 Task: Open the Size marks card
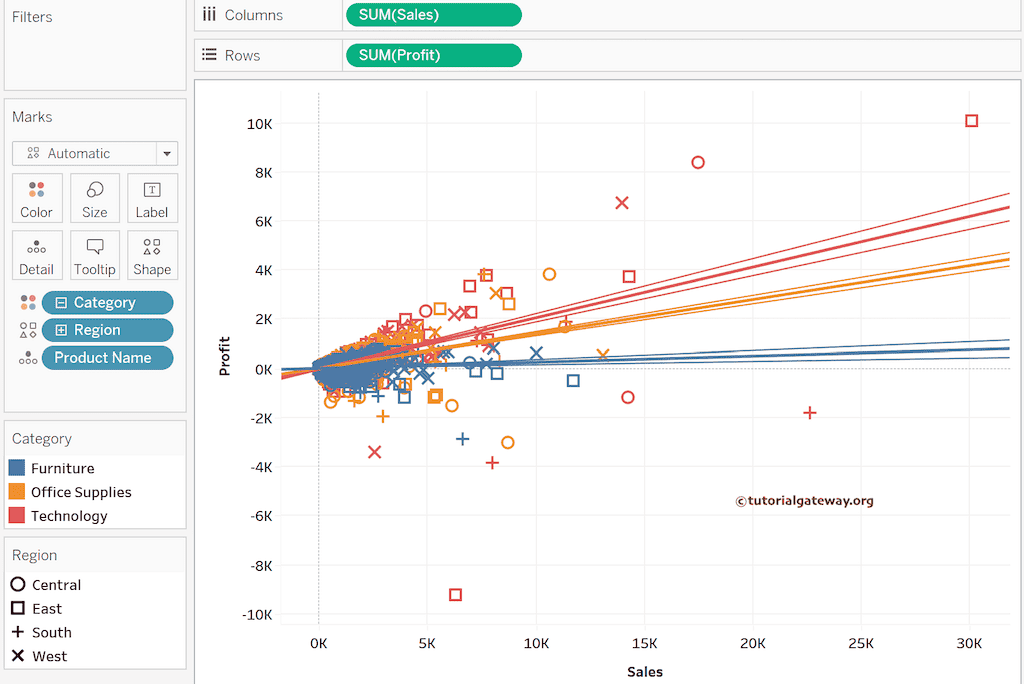[95, 198]
